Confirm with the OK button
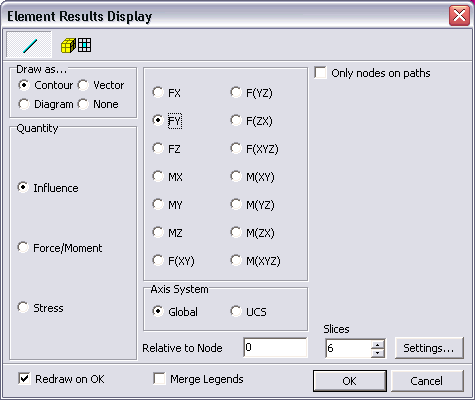The width and height of the screenshot is (475, 400). 350,381
